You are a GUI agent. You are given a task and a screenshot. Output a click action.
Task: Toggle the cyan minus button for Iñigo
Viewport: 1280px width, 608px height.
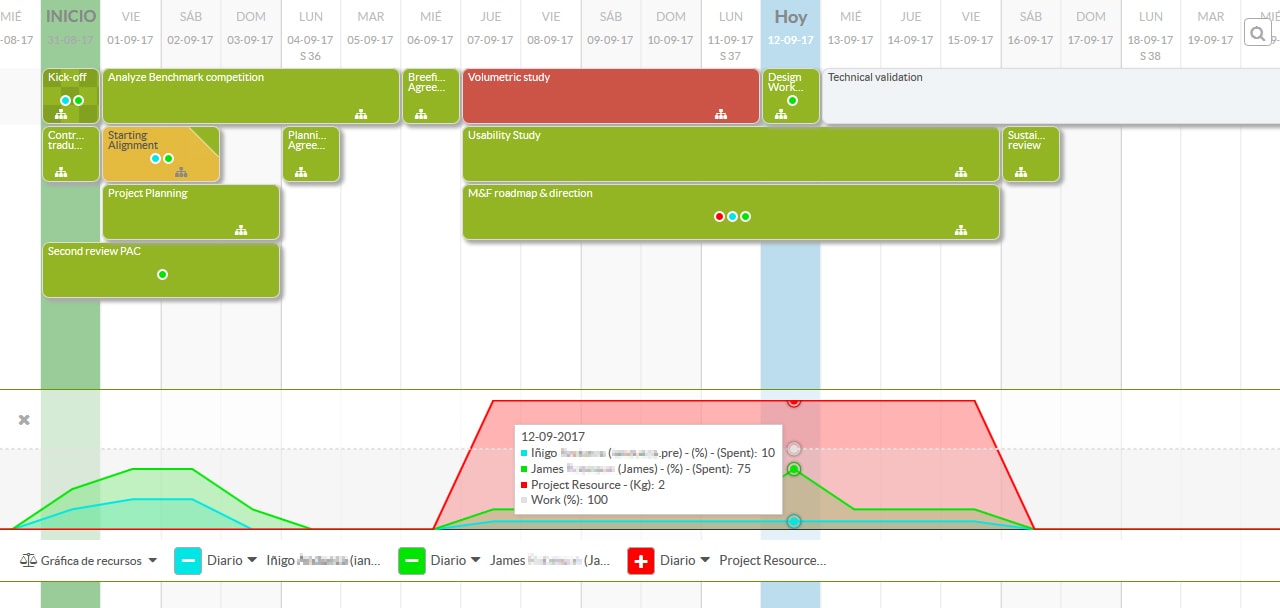click(188, 561)
